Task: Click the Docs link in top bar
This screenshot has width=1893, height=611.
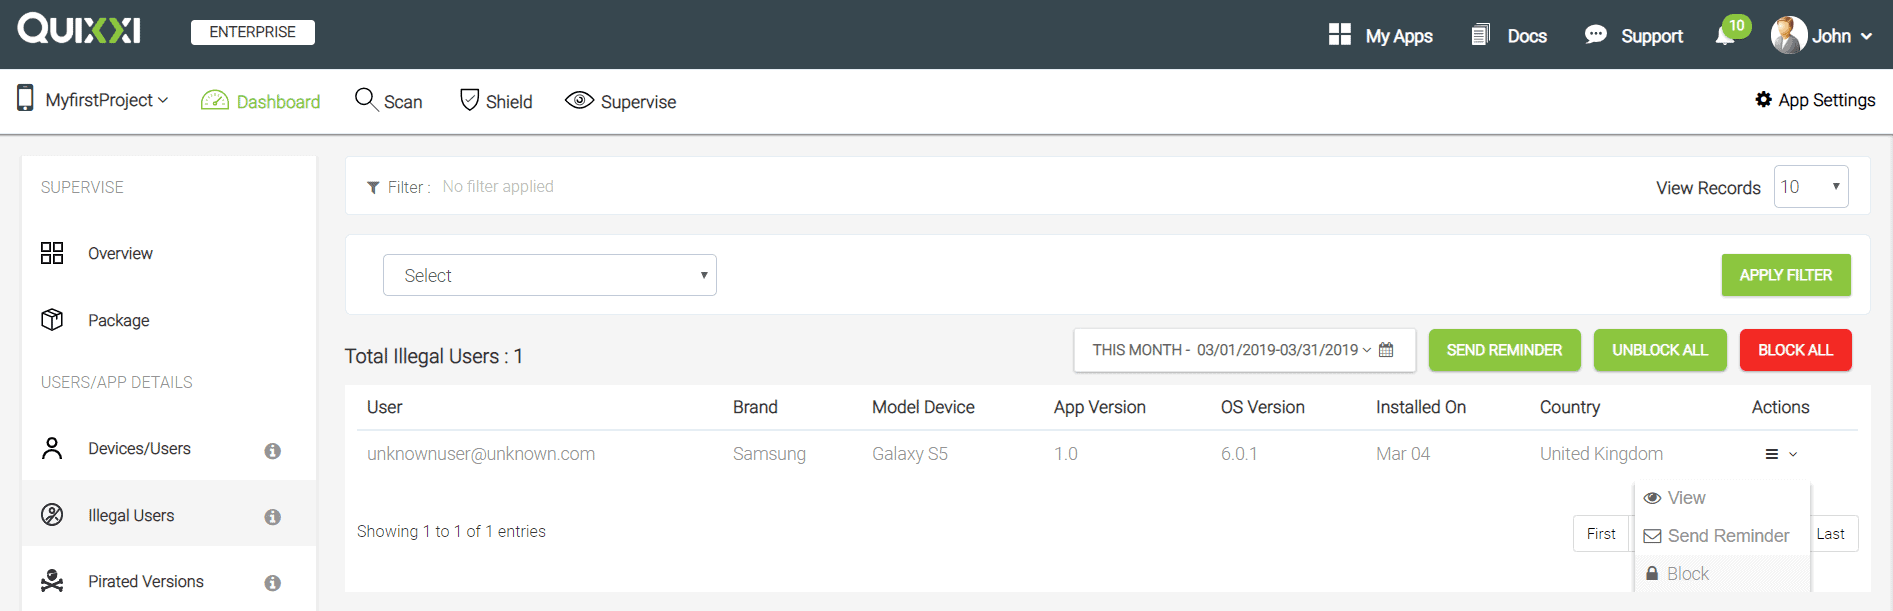Action: click(x=1527, y=36)
